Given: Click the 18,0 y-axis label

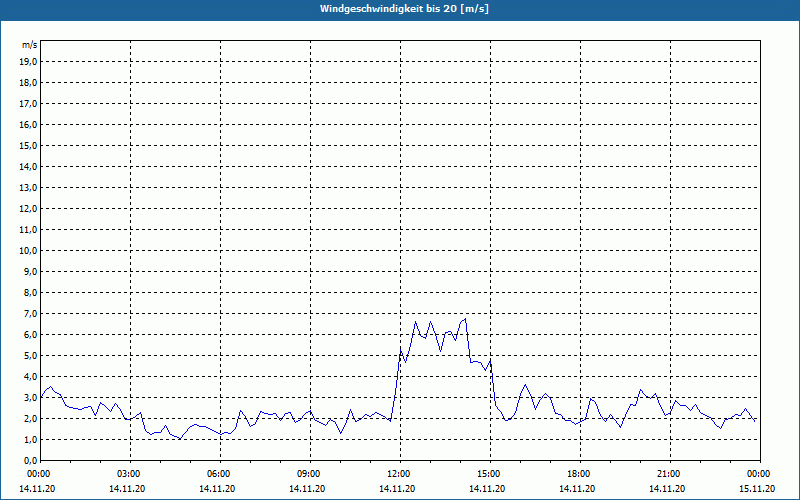Looking at the screenshot, I should click(29, 83).
